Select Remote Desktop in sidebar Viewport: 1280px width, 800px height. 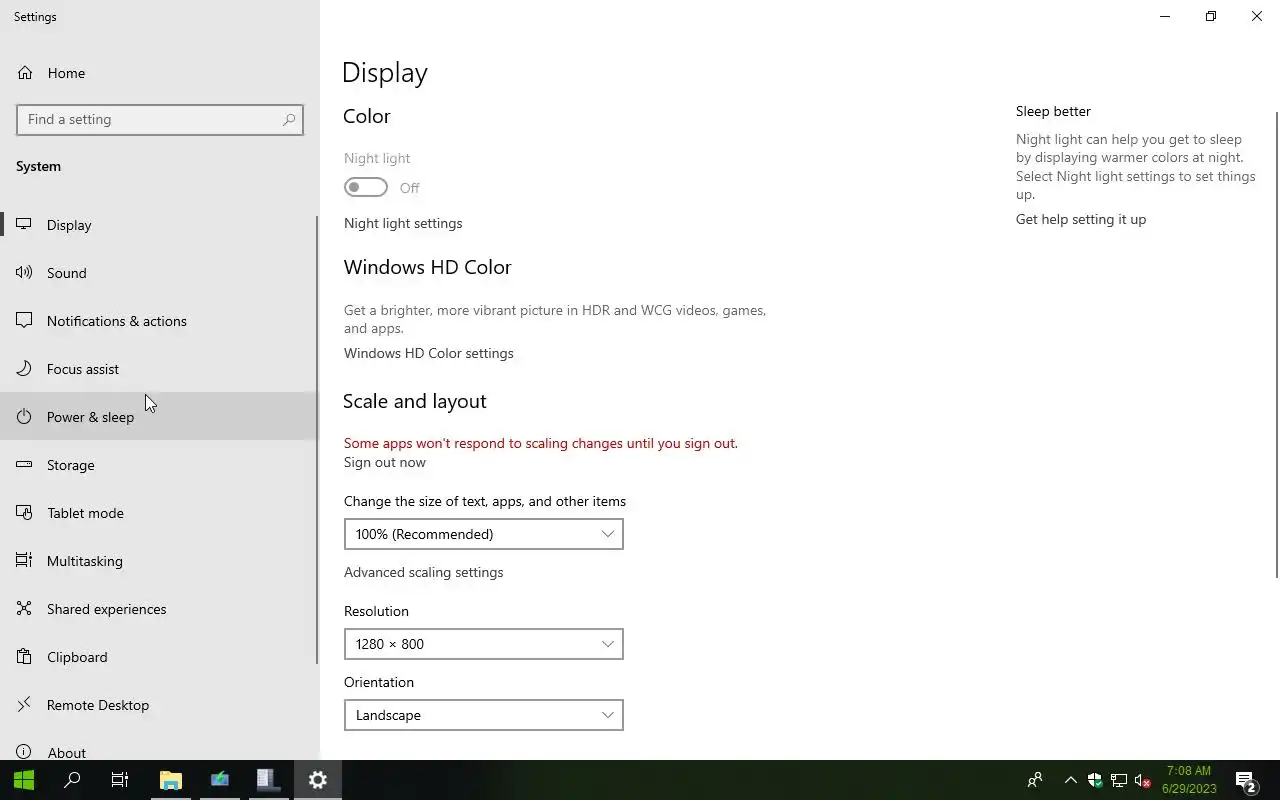click(x=159, y=705)
